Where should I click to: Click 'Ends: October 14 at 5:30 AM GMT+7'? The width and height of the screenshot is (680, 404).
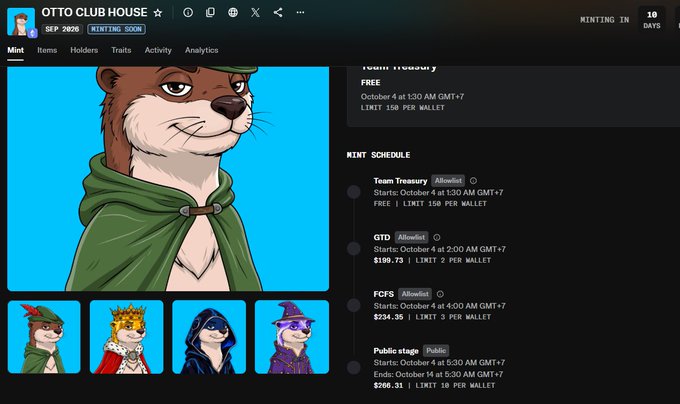point(438,374)
